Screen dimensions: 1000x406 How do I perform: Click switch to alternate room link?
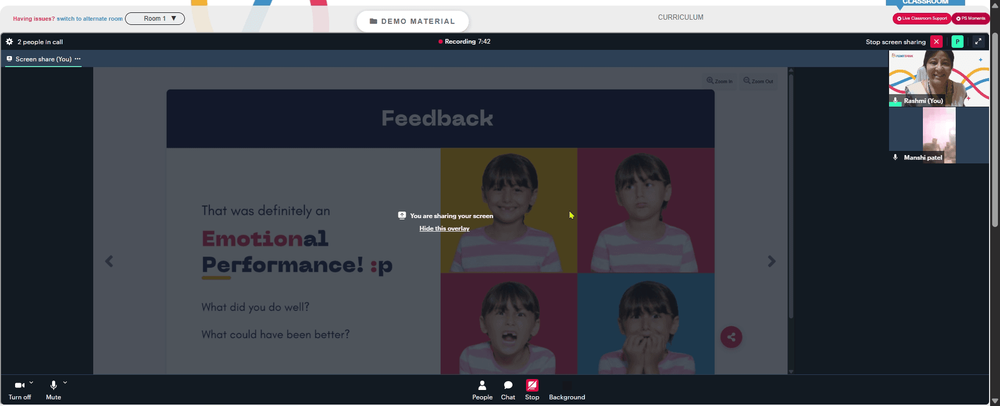pos(89,18)
